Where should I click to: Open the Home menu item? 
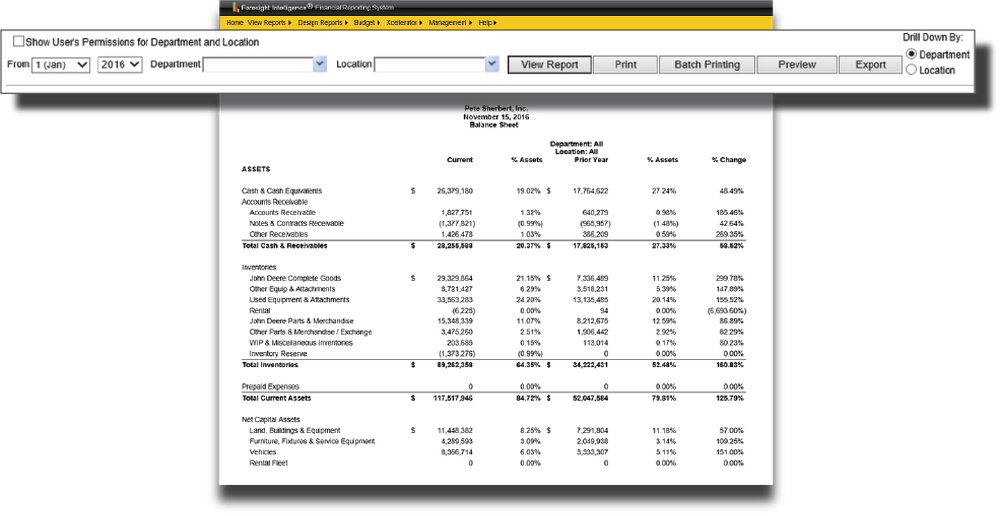click(x=235, y=22)
